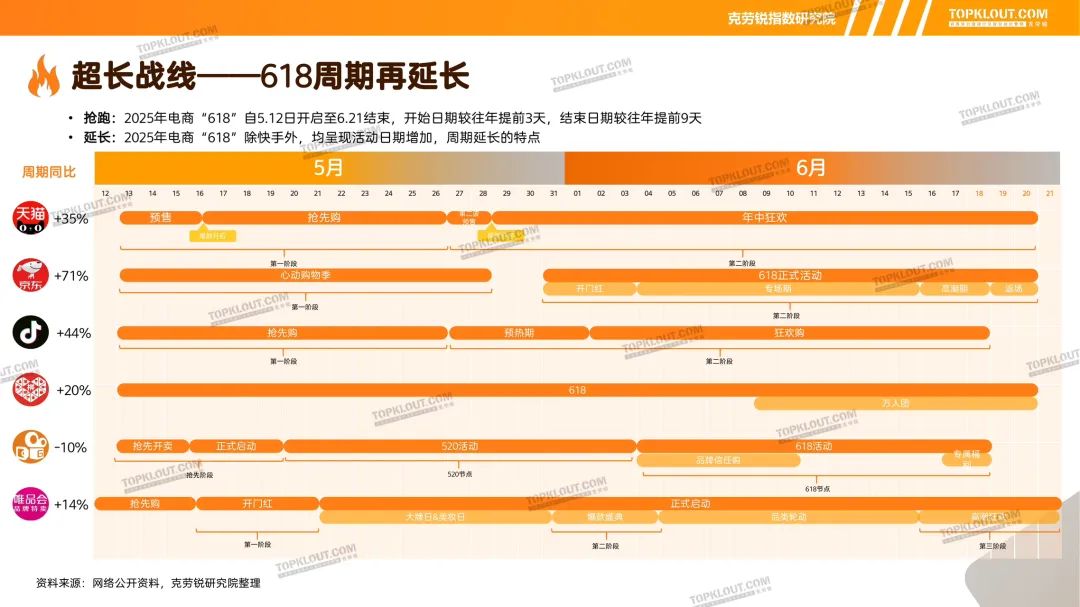Click the Kuaishou 正式启动 bar
The image size is (1080, 607).
pyautogui.click(x=236, y=446)
